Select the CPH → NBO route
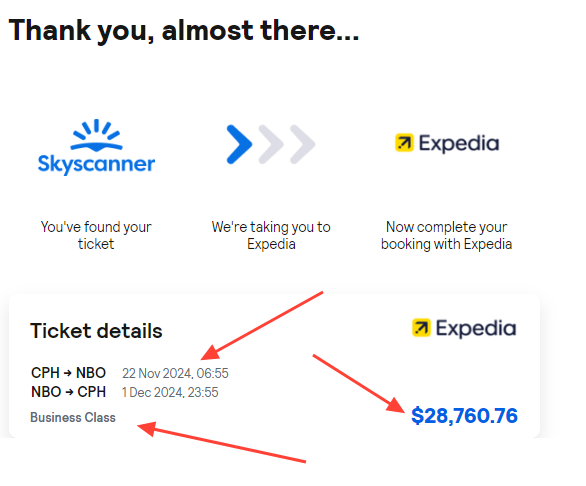The image size is (586, 486). 68,373
